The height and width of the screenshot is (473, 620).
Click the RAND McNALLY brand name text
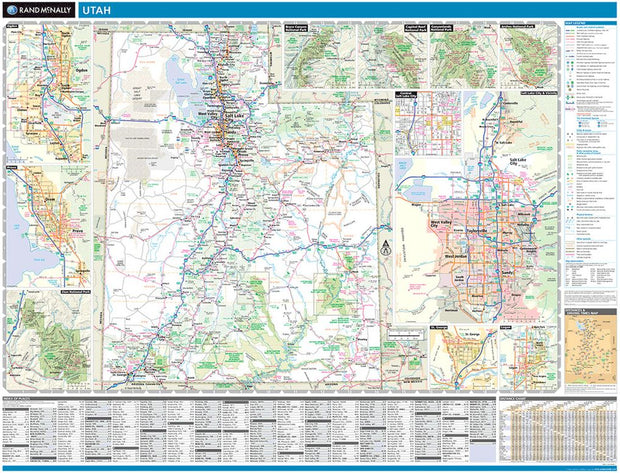pos(44,10)
